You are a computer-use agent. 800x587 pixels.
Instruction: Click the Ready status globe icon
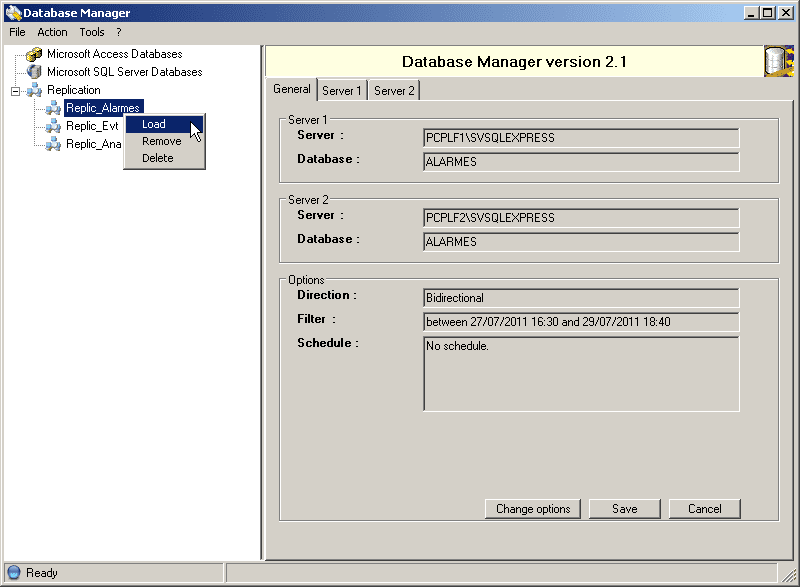pyautogui.click(x=14, y=573)
